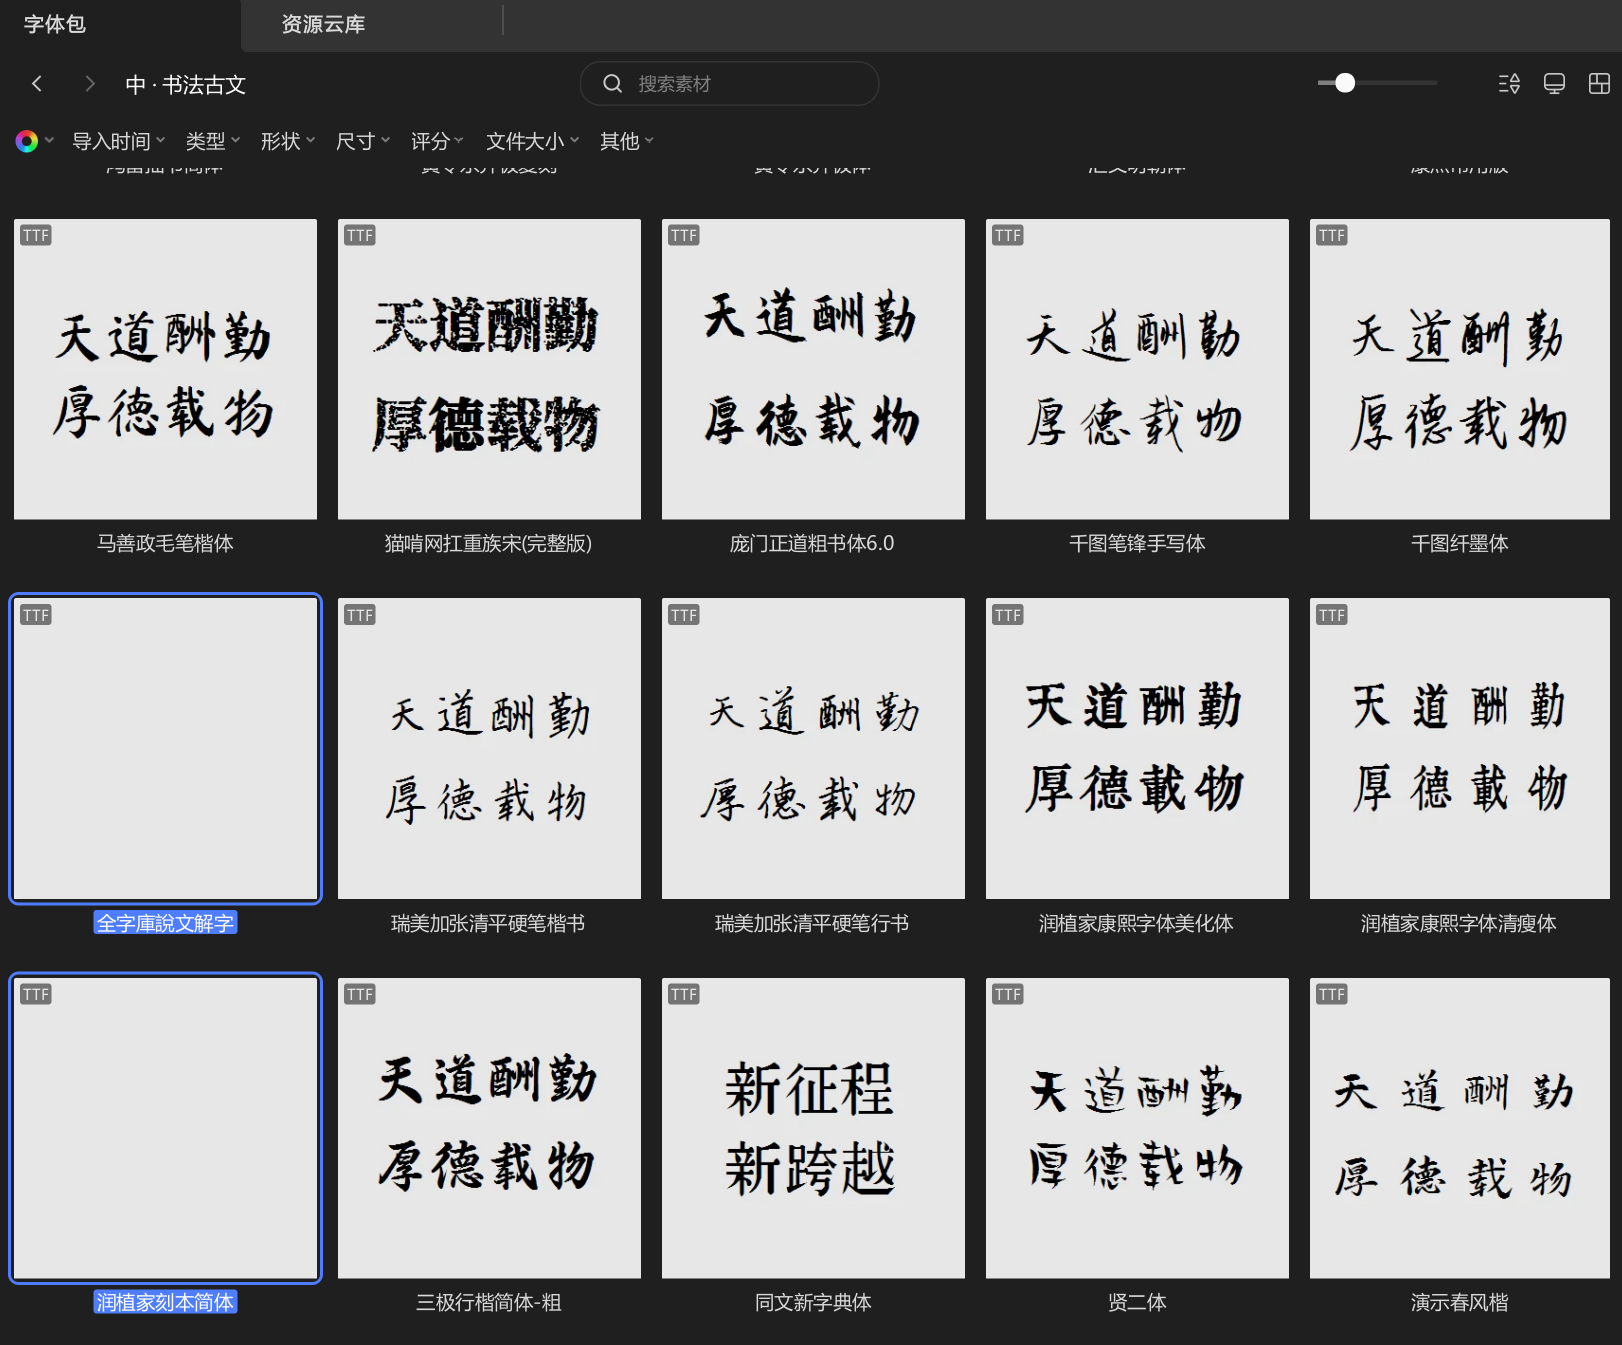Viewport: 1622px width, 1345px height.
Task: Expand the 其他 filter dropdown
Action: tap(627, 141)
